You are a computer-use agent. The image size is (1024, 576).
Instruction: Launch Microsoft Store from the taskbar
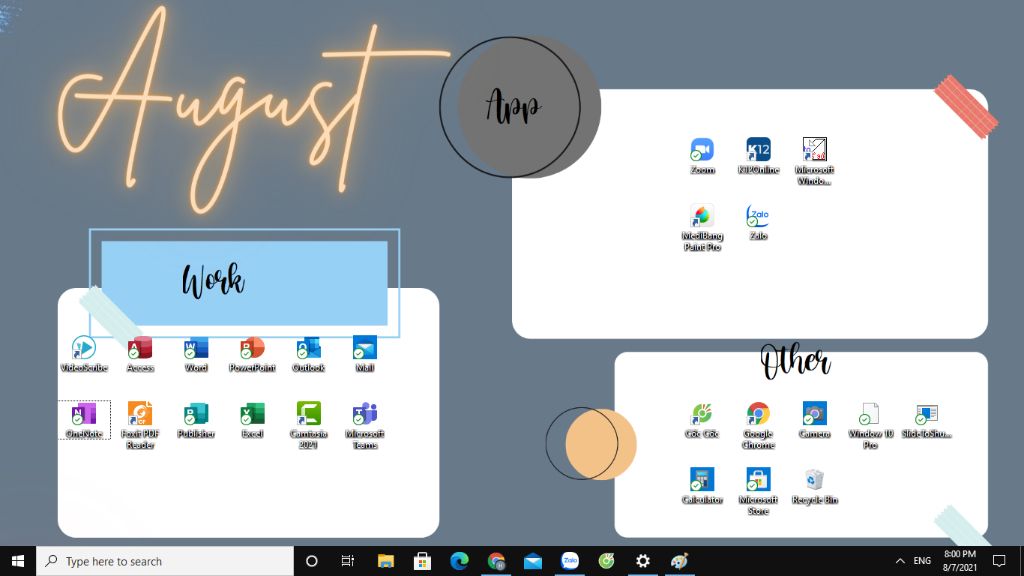(423, 561)
